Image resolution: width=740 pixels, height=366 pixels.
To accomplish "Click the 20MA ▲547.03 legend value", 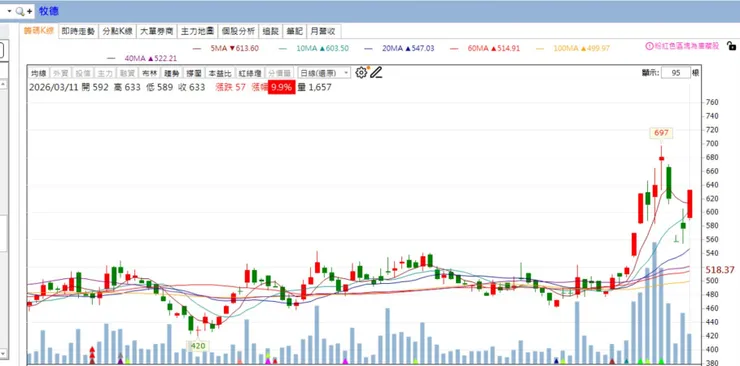I will coord(409,49).
